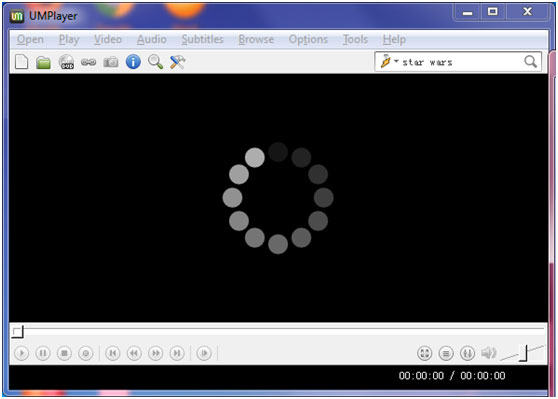Viewport: 558px width, 399px height.
Task: Click the frame step button
Action: [x=204, y=353]
